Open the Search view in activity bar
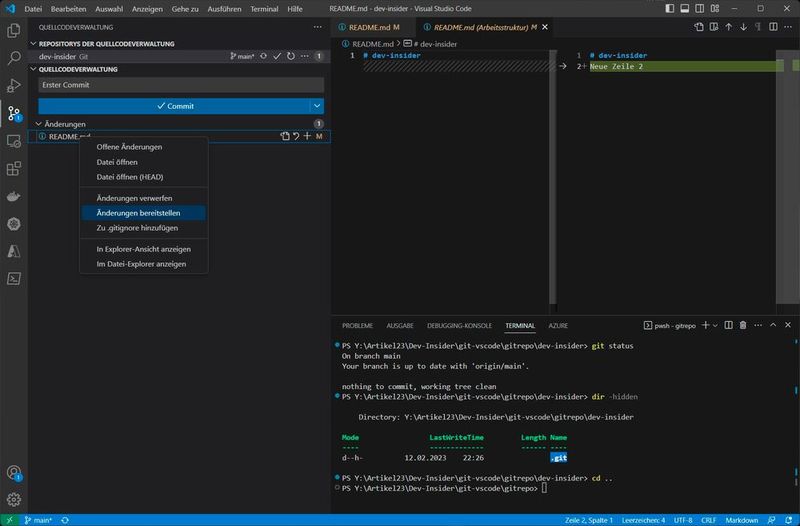The height and width of the screenshot is (526, 800). [x=14, y=58]
